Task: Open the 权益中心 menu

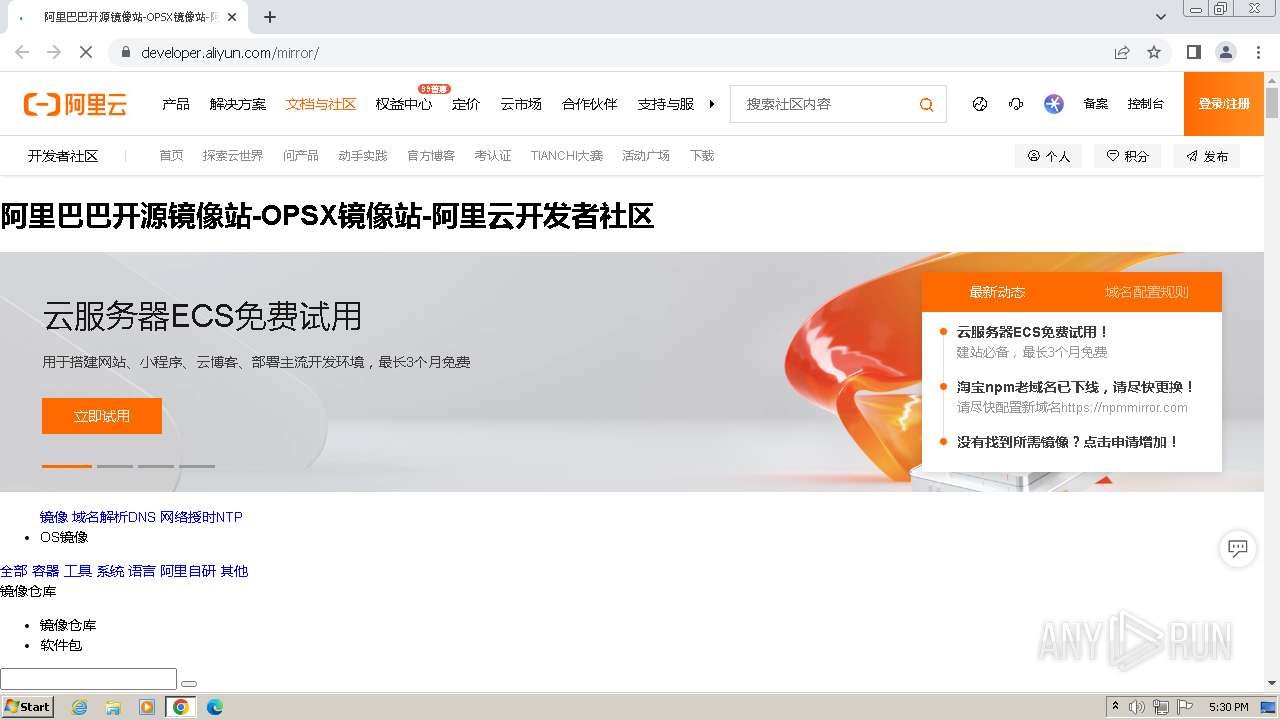Action: pos(404,104)
